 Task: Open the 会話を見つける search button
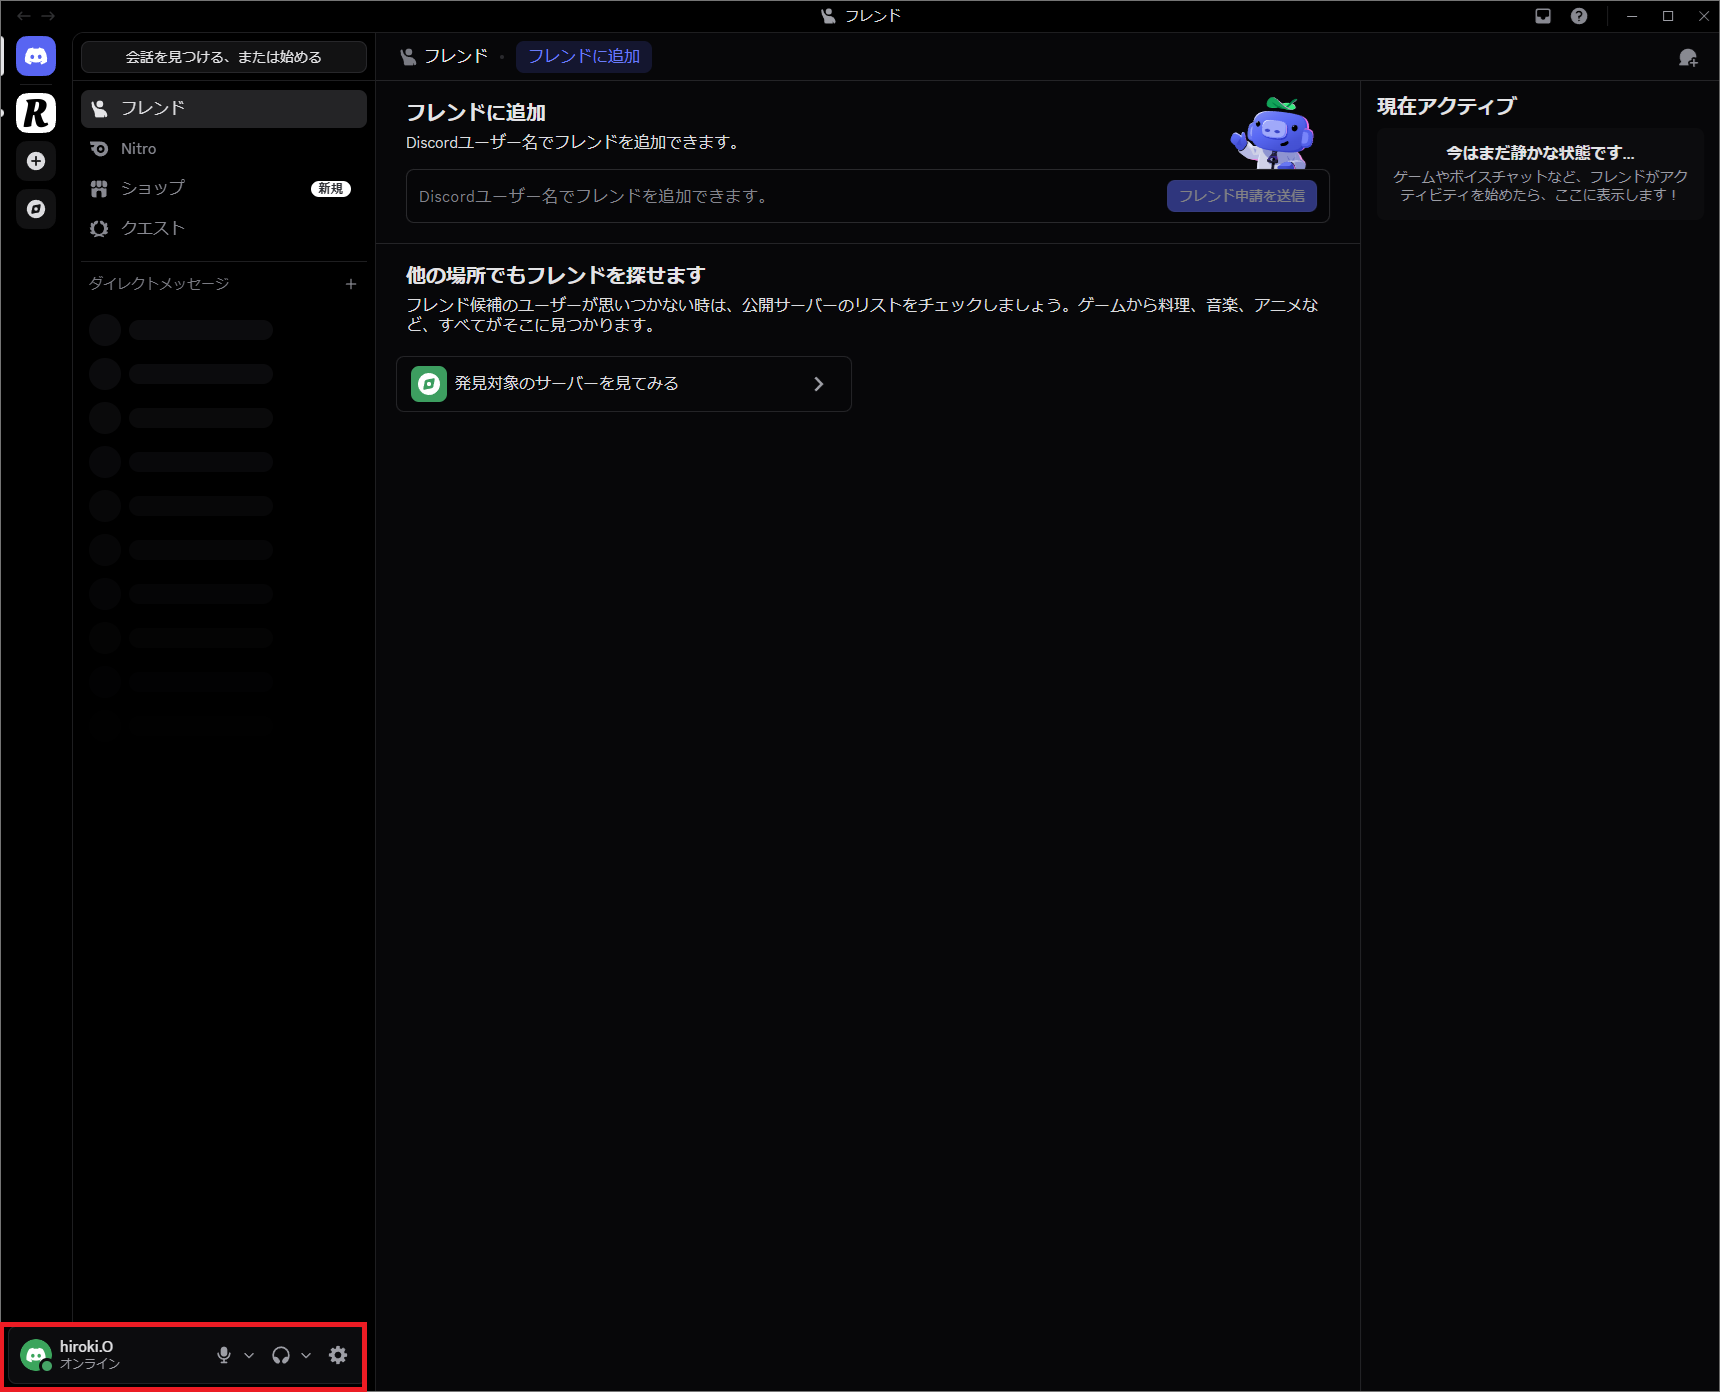point(223,57)
